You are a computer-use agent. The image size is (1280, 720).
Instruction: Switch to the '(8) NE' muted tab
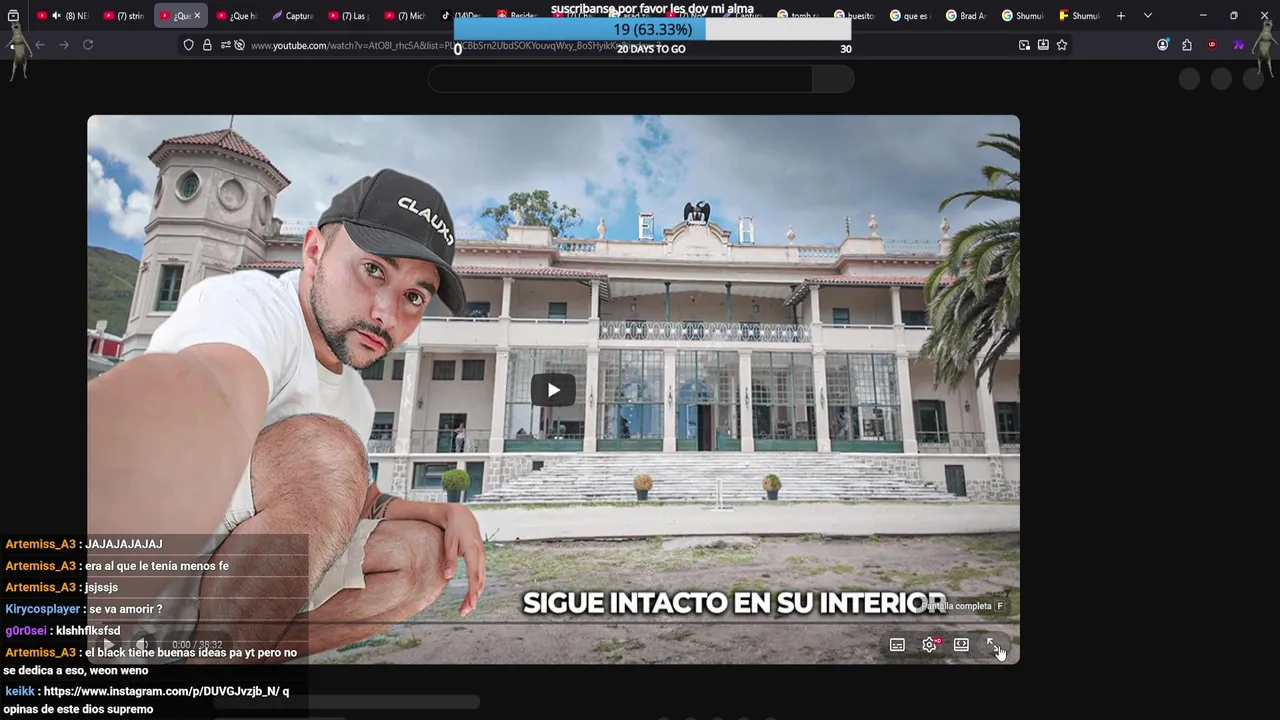point(64,16)
